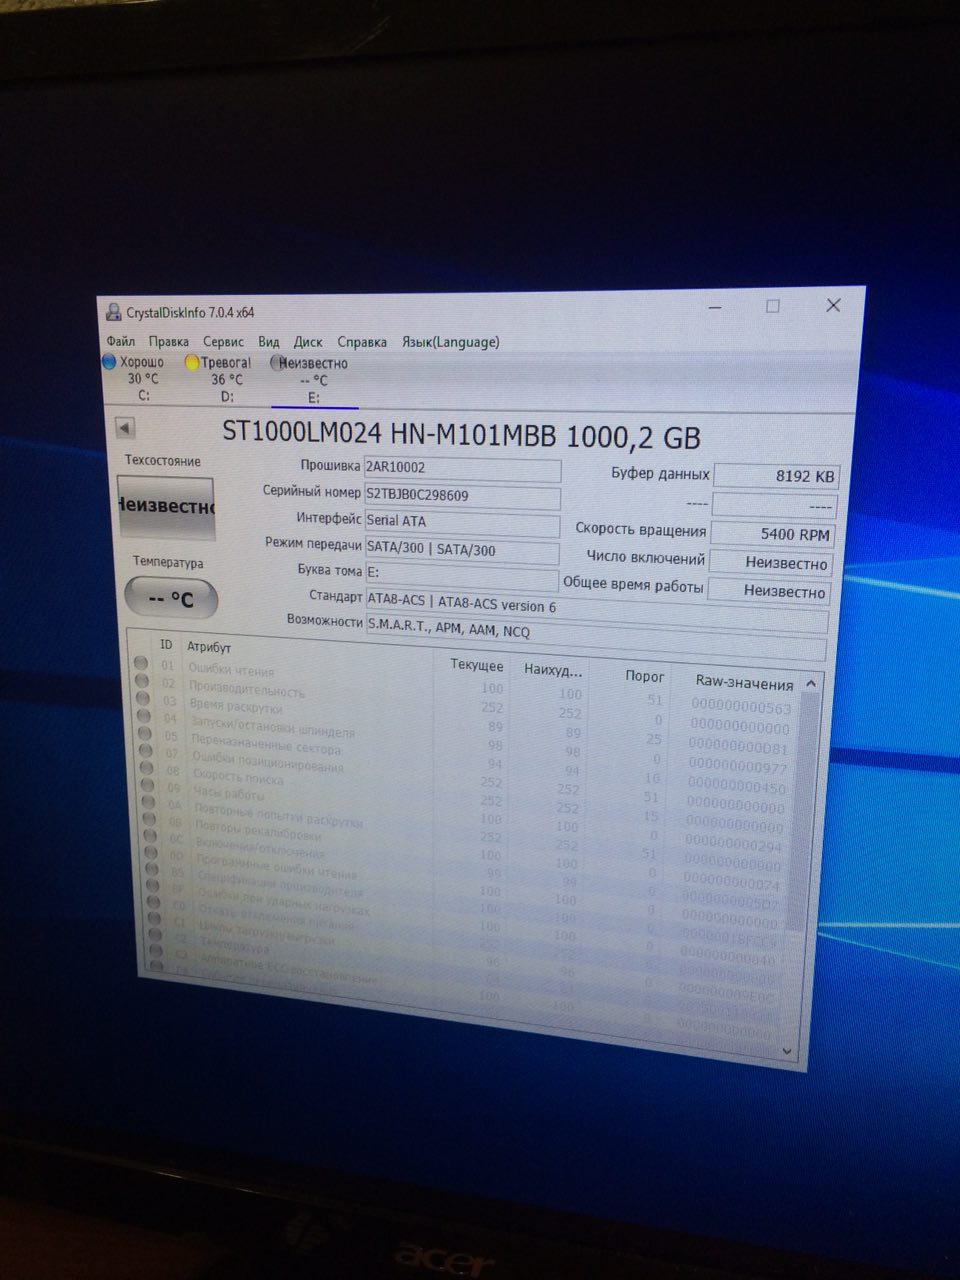Click the attribute list vertical scrollbar thumb
The image size is (960, 1280).
[x=804, y=812]
